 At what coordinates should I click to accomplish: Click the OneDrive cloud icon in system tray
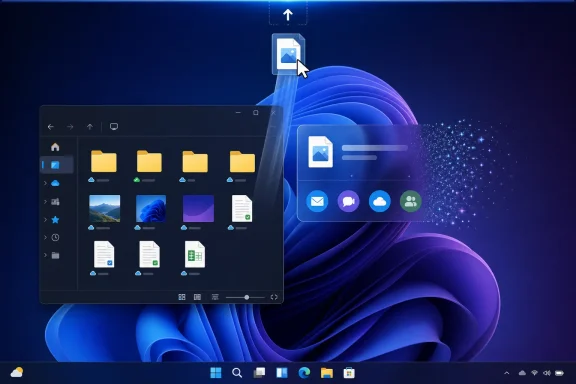[522, 373]
